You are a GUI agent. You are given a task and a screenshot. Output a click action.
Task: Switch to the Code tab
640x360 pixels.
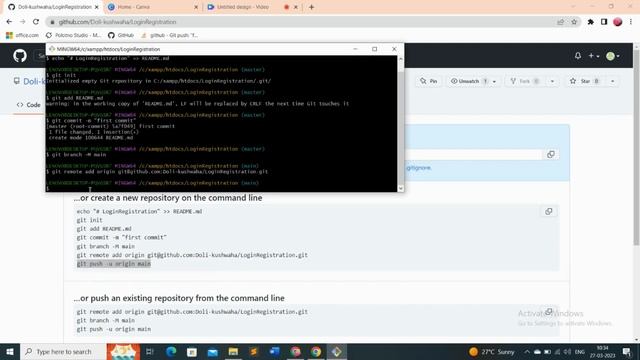[29, 105]
